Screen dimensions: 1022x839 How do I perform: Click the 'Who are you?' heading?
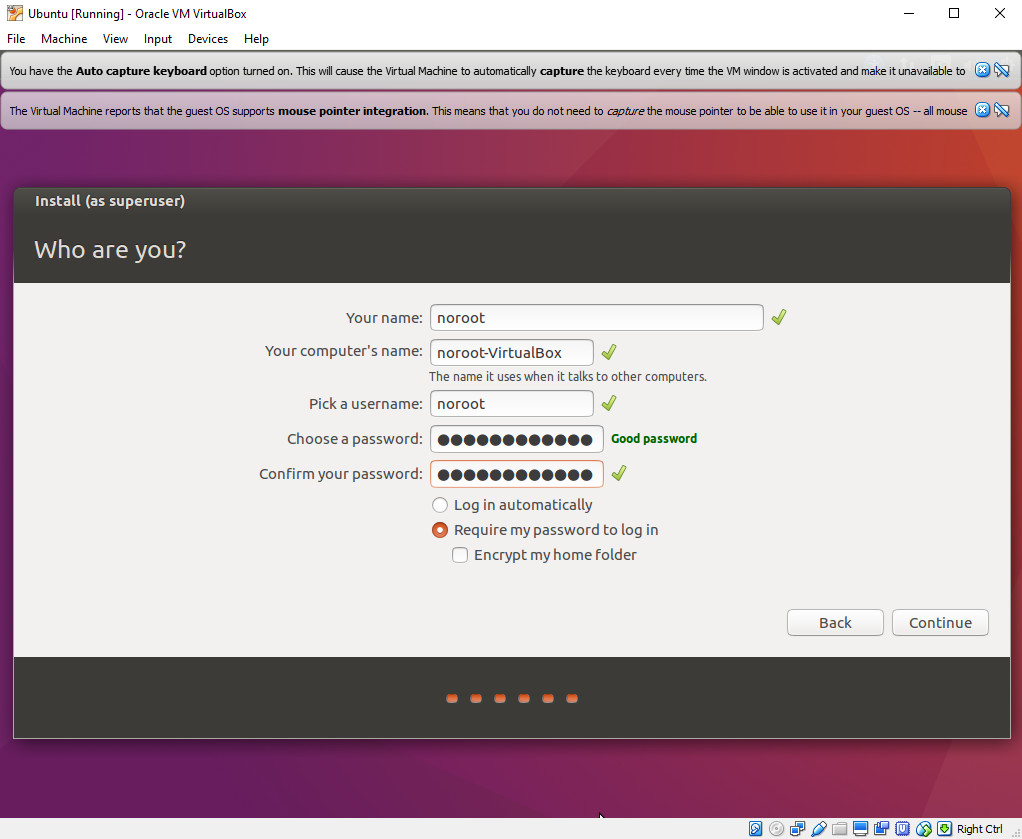(x=110, y=250)
